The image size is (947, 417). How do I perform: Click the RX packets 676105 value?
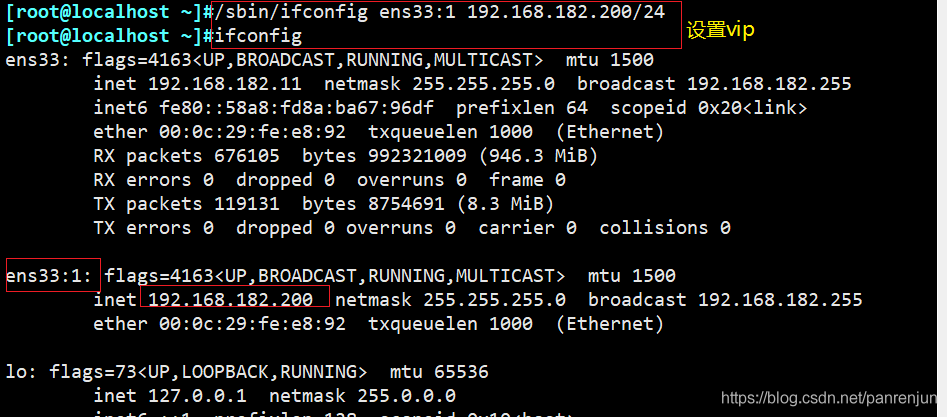click(x=246, y=156)
